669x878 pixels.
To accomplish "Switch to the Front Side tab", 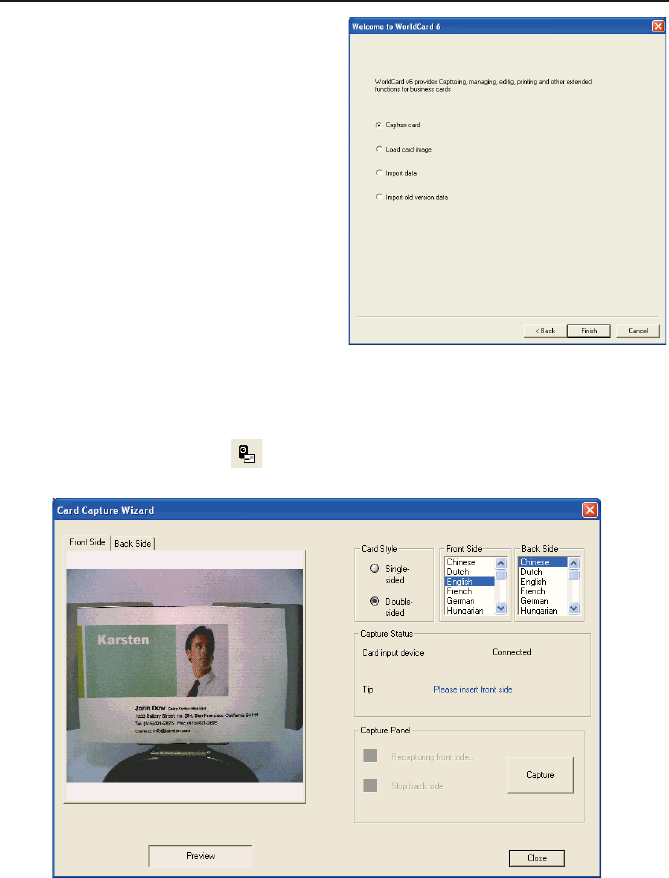I will point(87,542).
